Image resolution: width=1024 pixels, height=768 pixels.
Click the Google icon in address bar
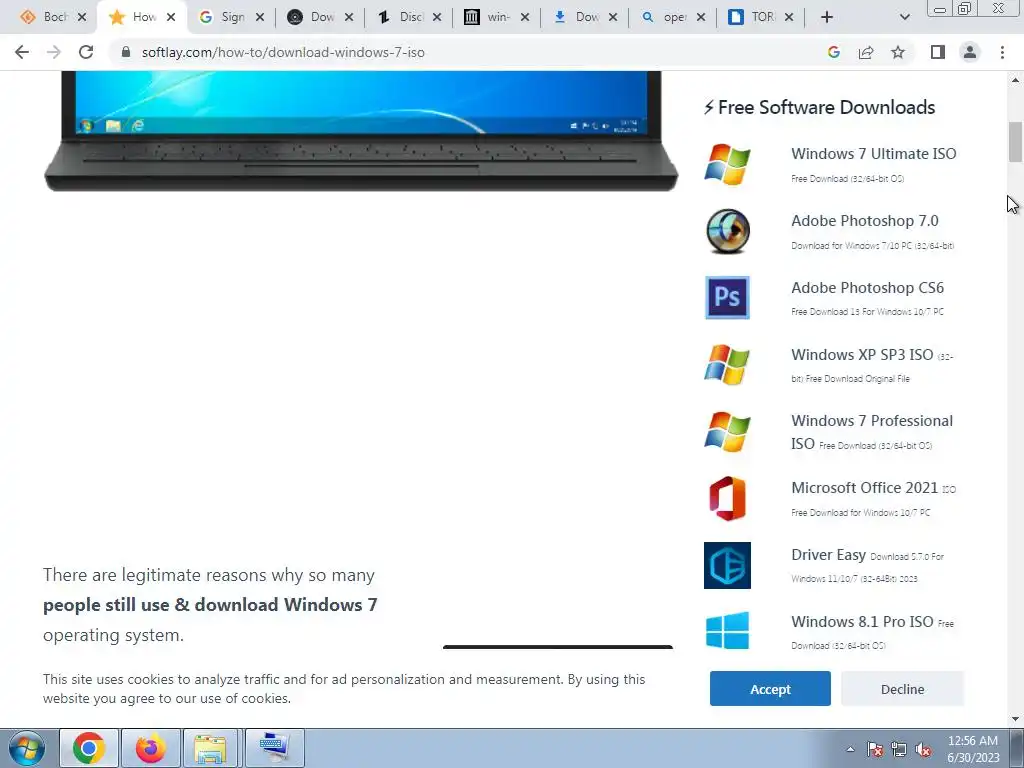pyautogui.click(x=833, y=52)
